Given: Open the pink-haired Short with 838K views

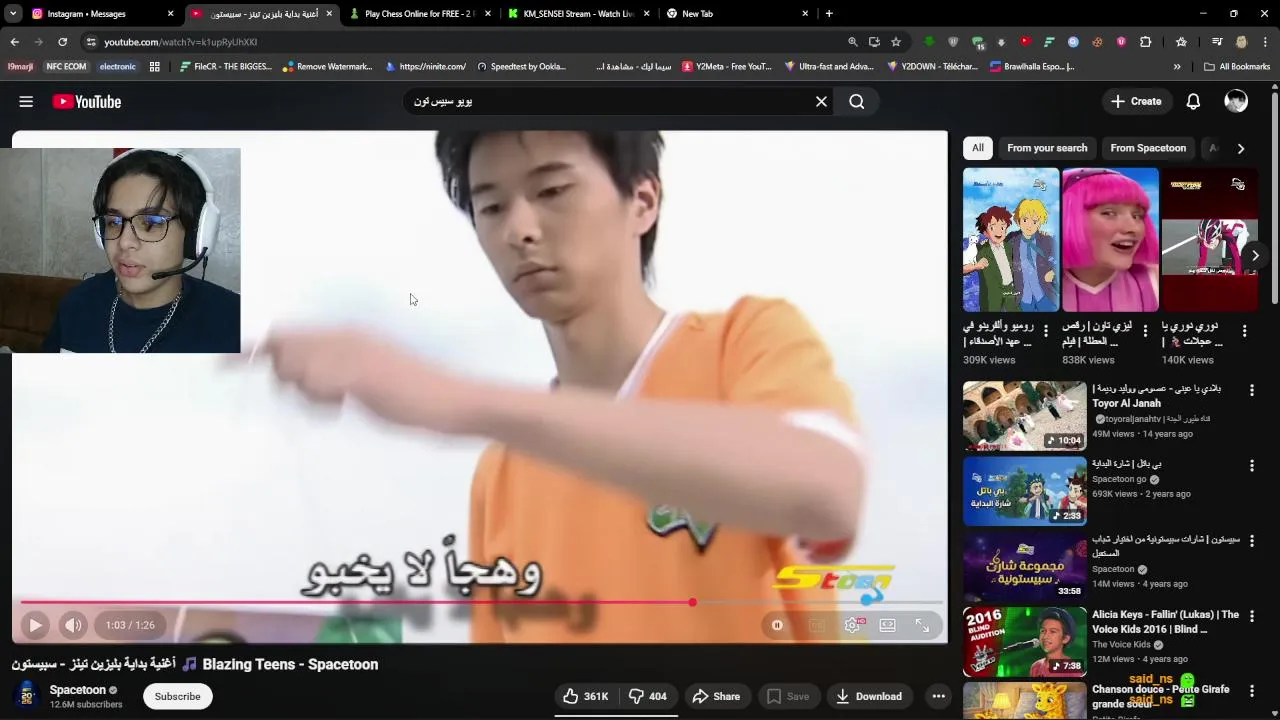Looking at the screenshot, I should 1110,240.
